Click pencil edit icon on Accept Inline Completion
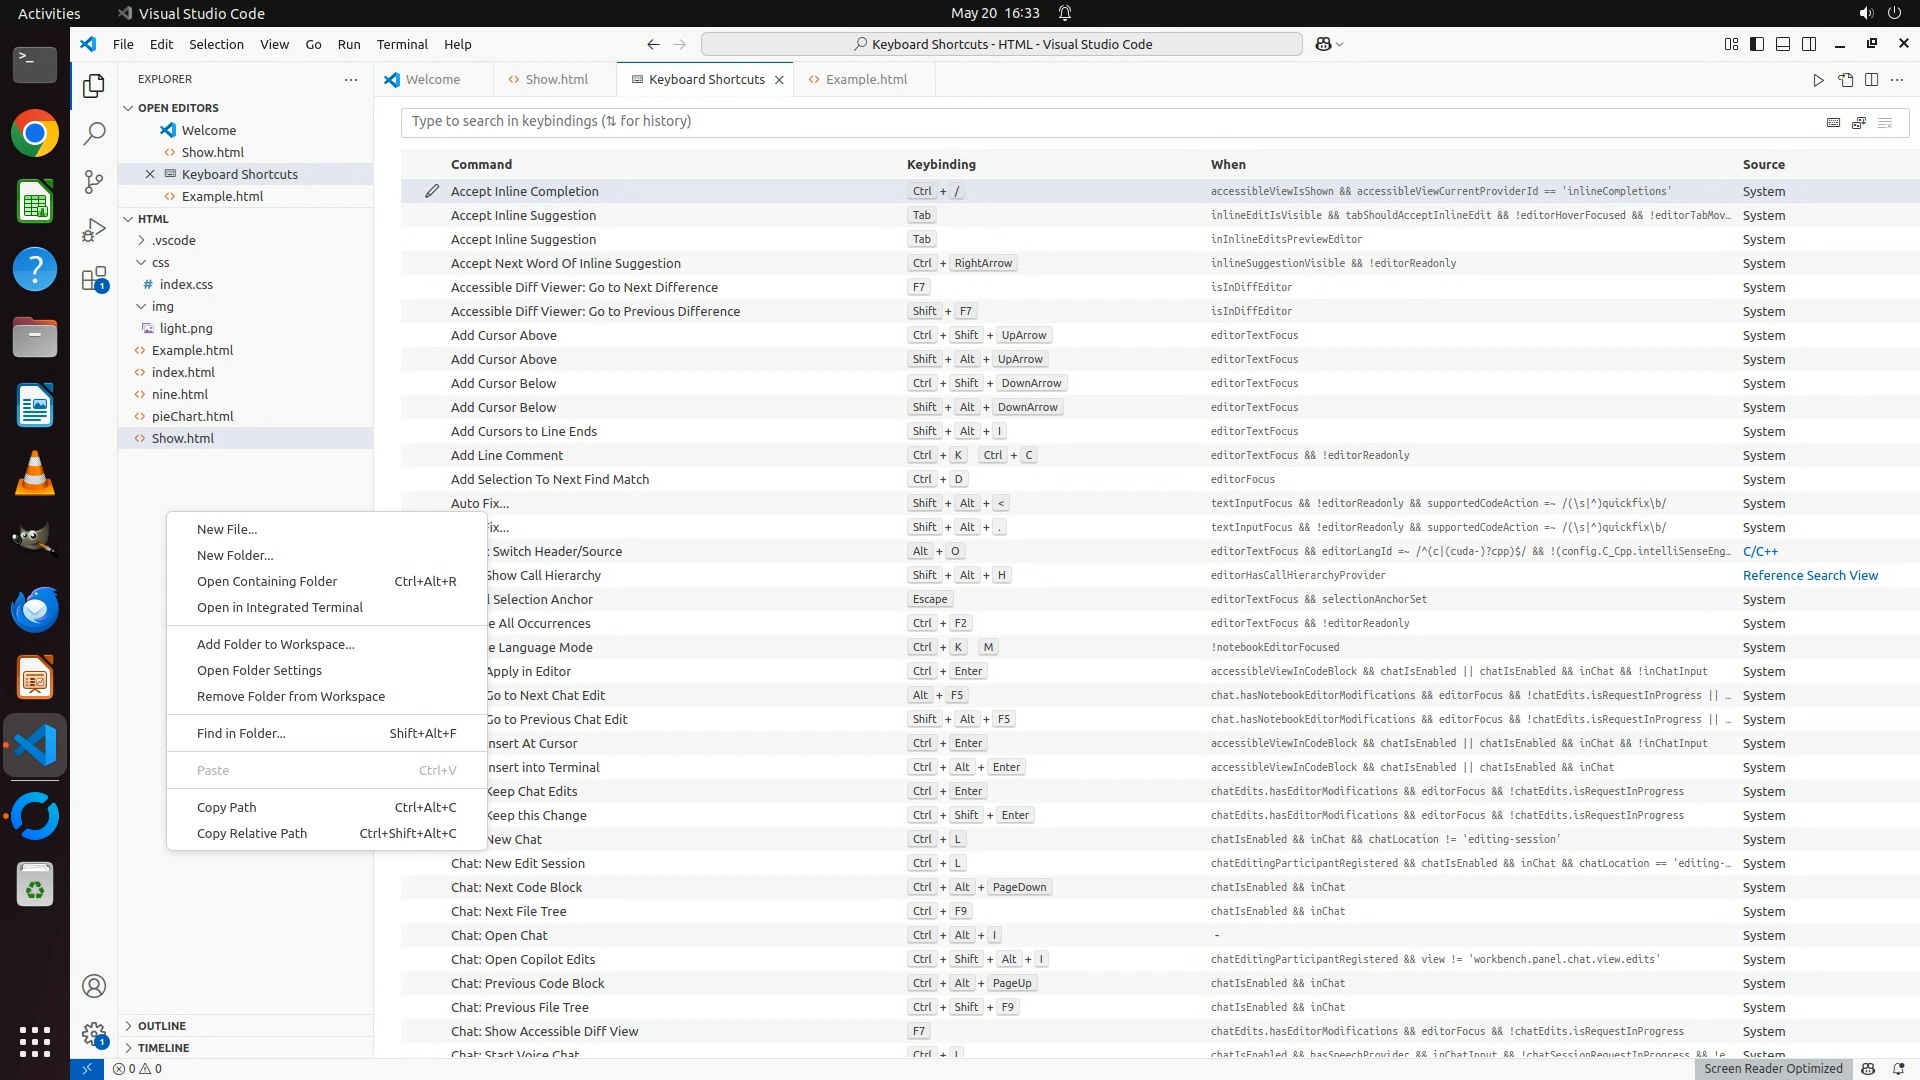The width and height of the screenshot is (1920, 1080). click(x=432, y=191)
